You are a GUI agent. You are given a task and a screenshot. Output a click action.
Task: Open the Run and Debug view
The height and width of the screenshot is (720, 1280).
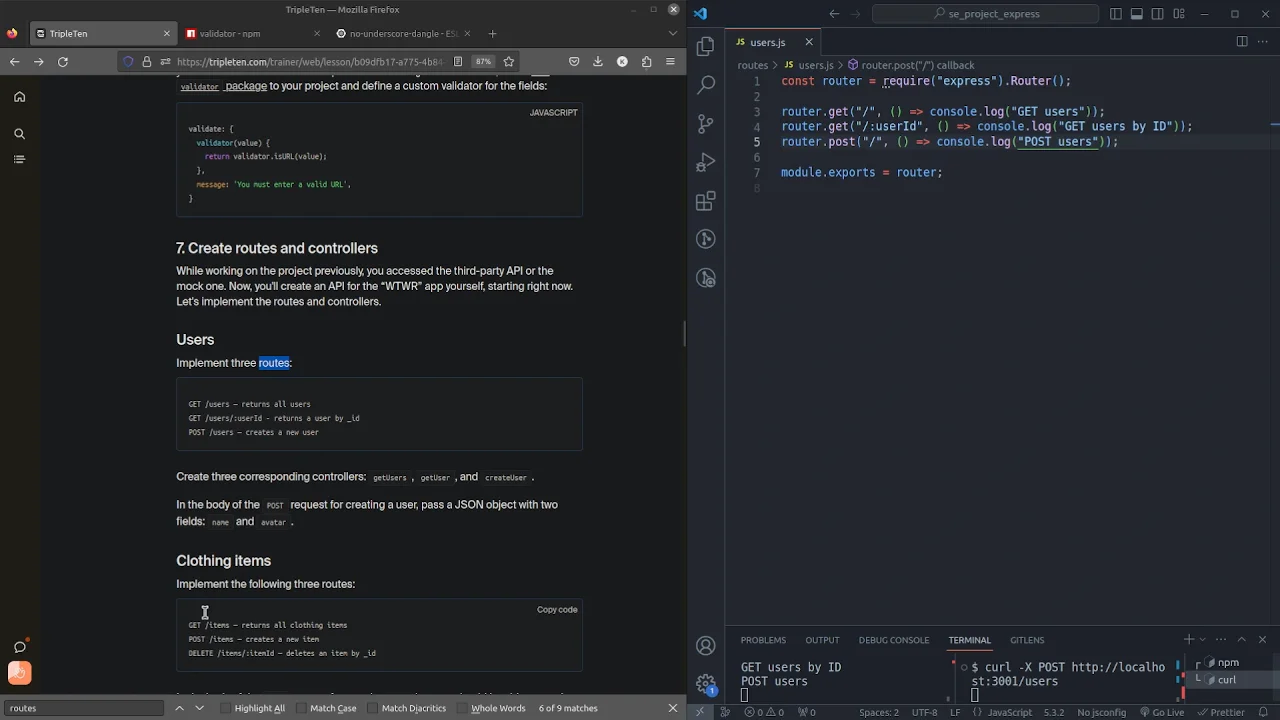point(706,162)
